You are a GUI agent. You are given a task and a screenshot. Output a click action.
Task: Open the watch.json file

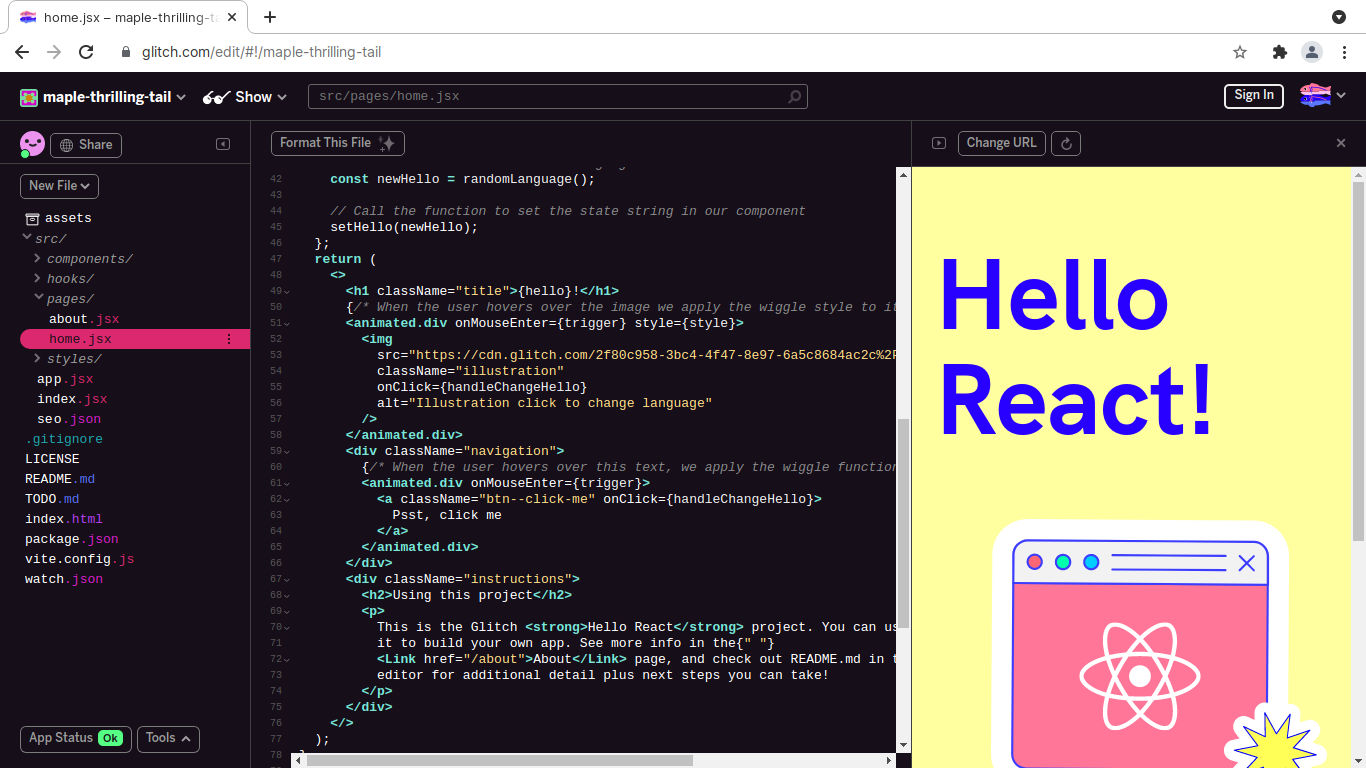tap(64, 579)
